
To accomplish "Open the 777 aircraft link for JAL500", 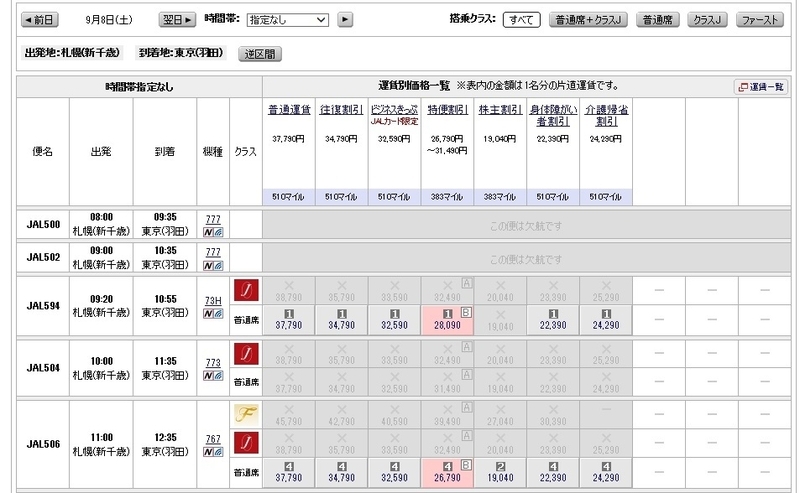I will (213, 219).
